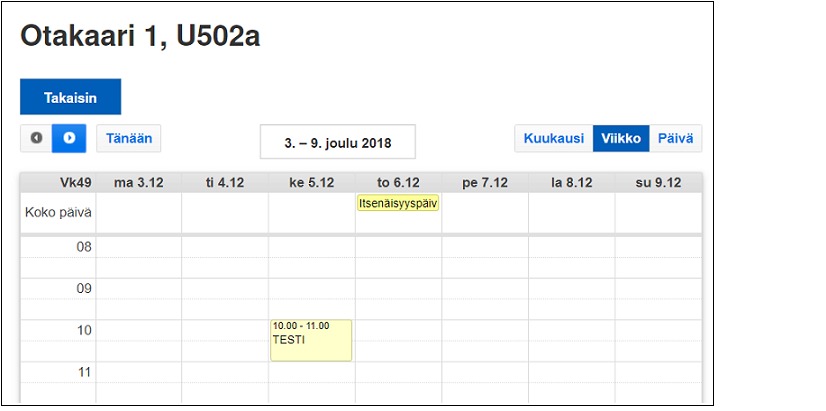Go to next week arrow icon
Viewport: 826px width, 411px height.
(x=69, y=138)
